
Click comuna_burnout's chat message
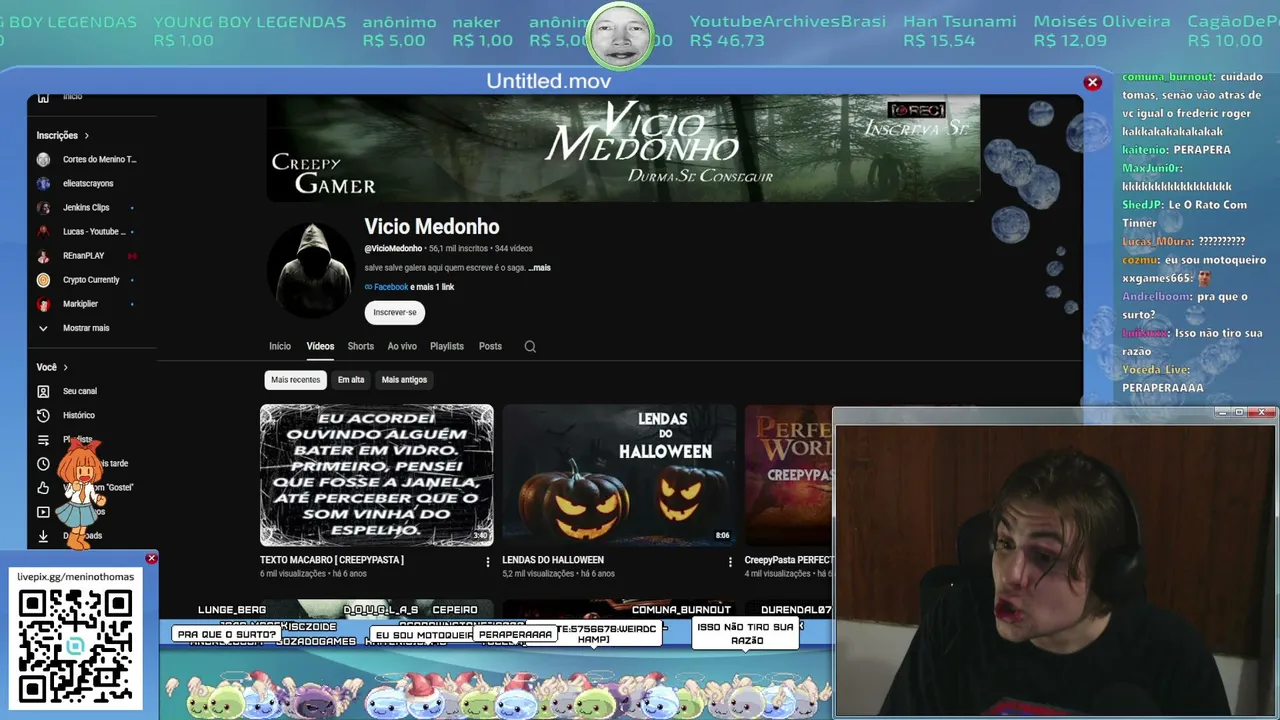1194,104
